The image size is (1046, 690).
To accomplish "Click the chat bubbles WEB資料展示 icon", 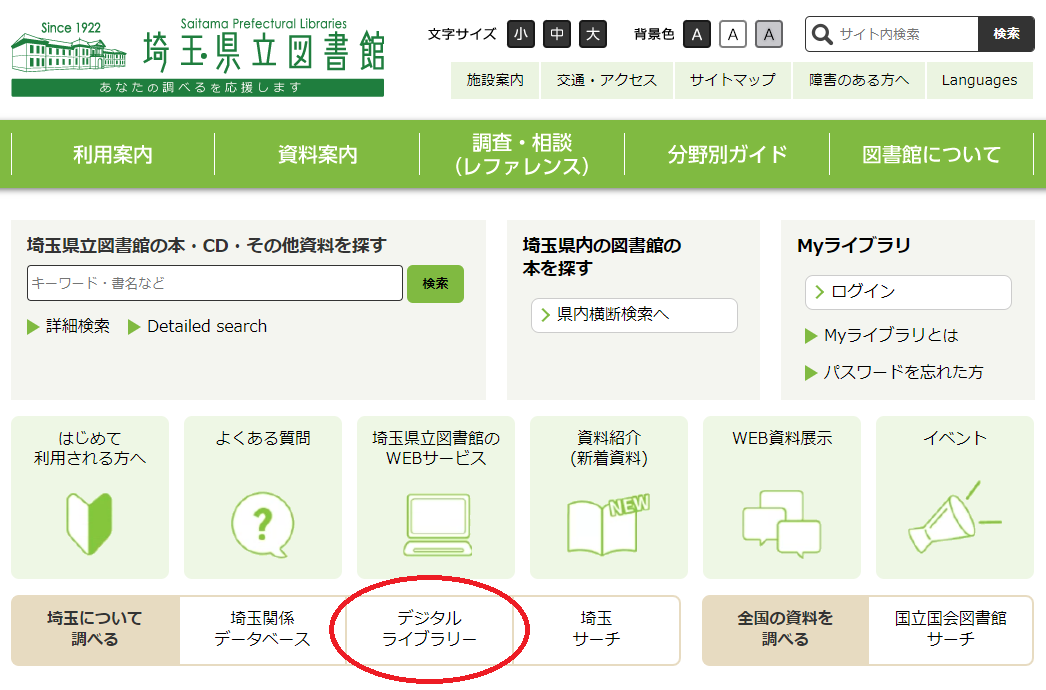I will (x=782, y=524).
